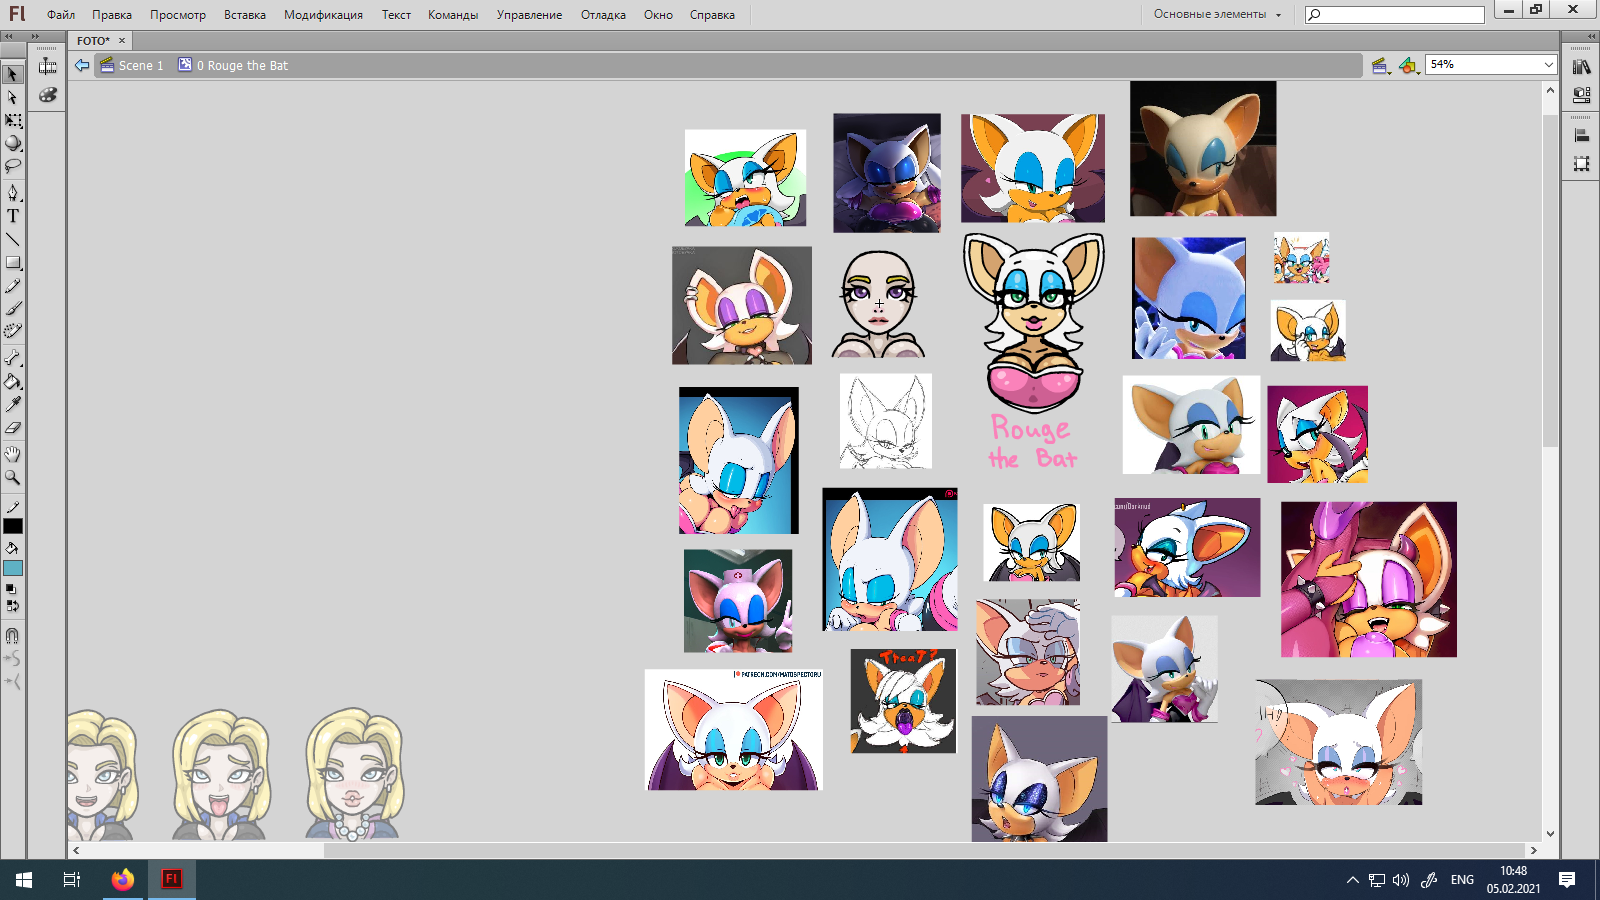
Task: Select the Zoom magnifier tool
Action: [13, 478]
